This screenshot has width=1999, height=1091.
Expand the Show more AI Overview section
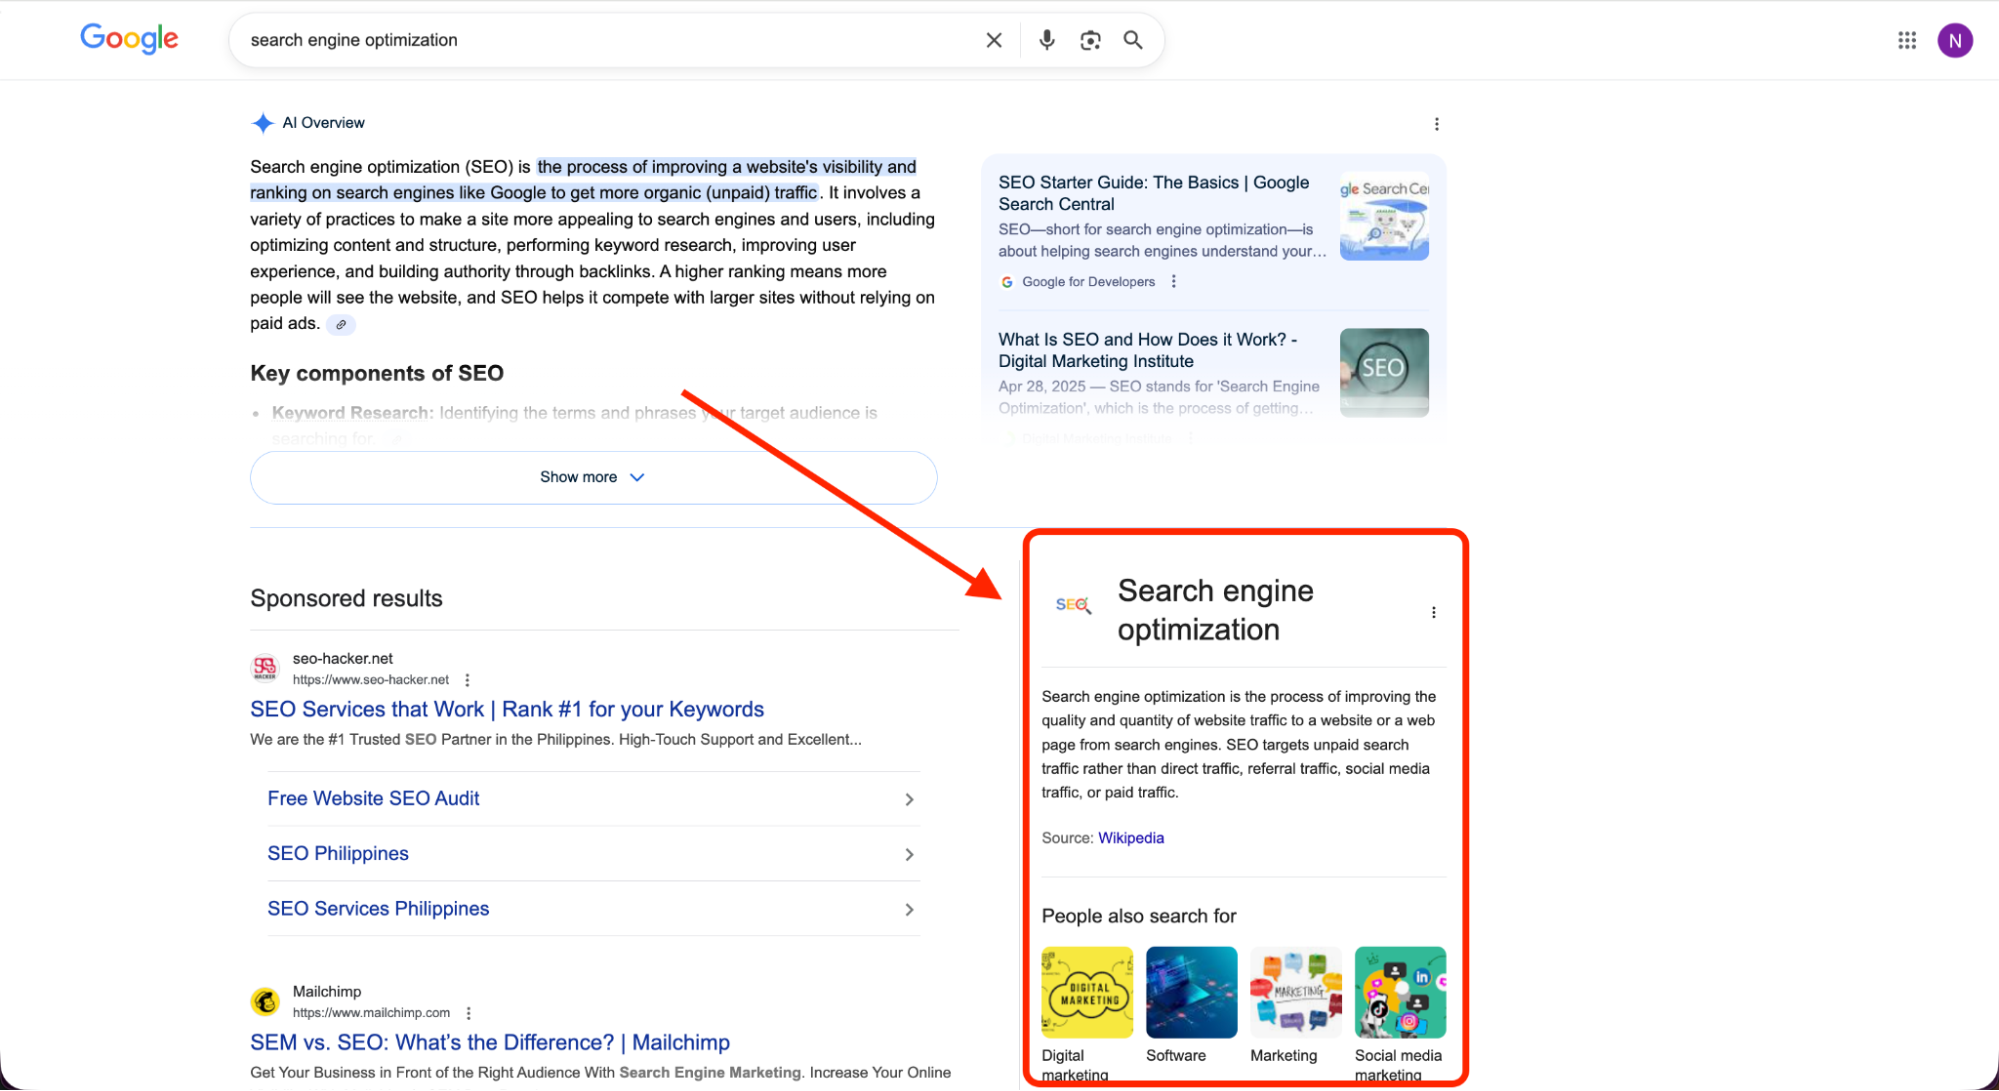point(592,477)
